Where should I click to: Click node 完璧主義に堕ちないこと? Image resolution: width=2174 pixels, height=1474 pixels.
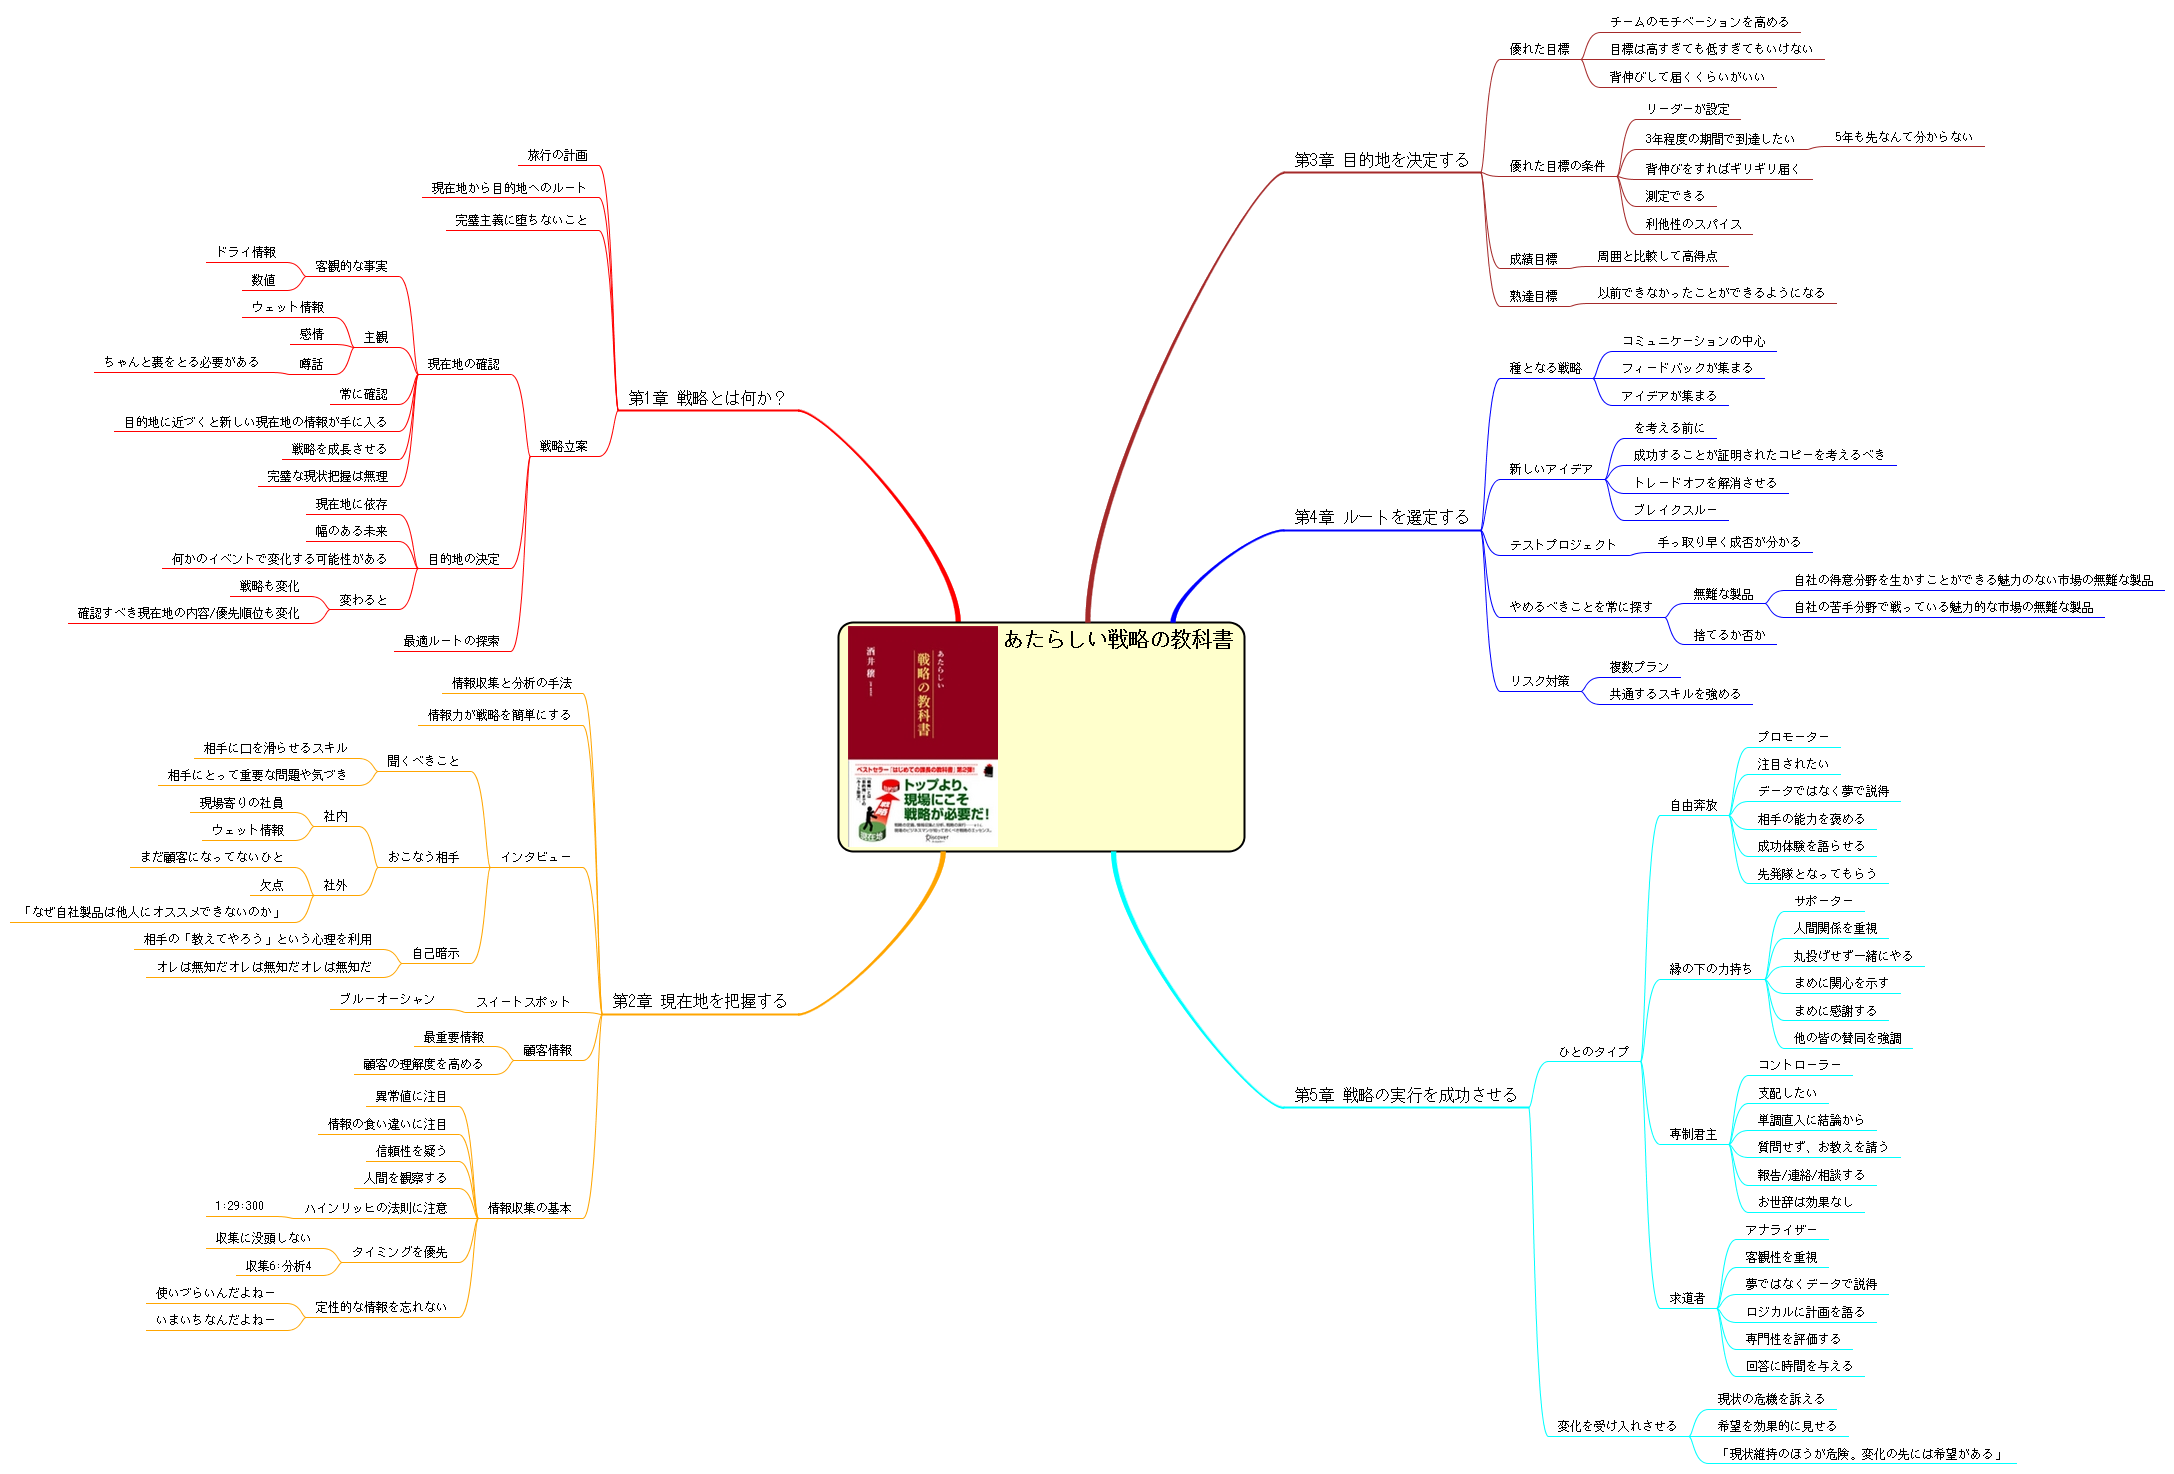pyautogui.click(x=521, y=220)
